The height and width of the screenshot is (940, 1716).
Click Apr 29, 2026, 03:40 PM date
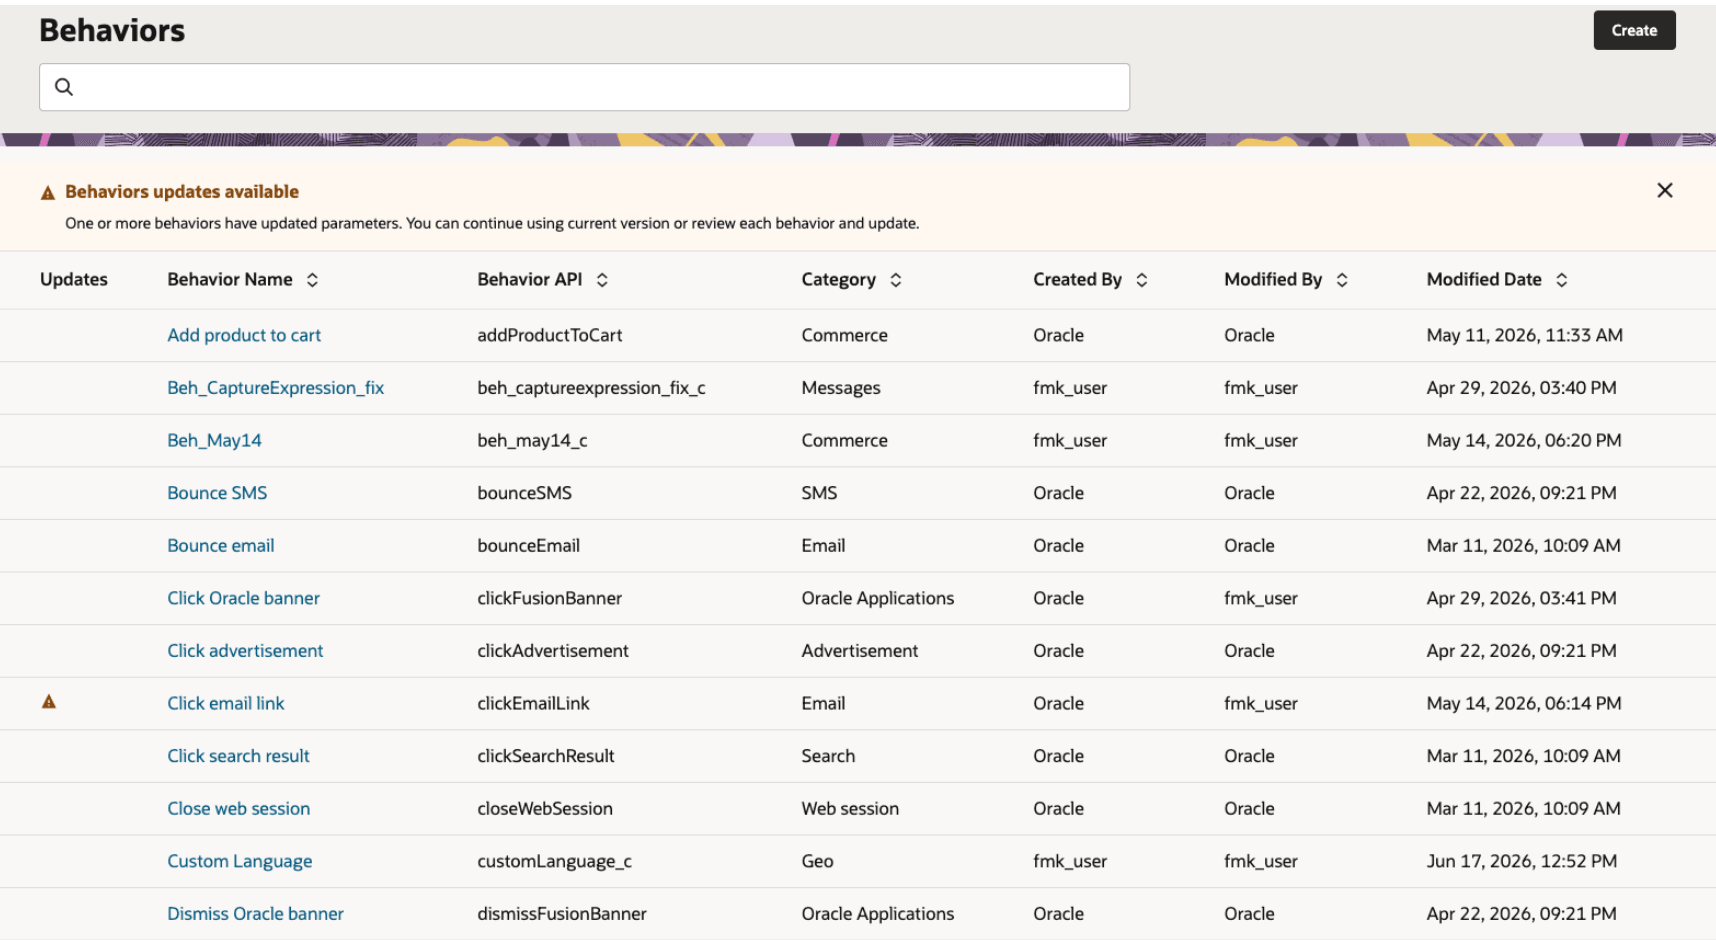(x=1522, y=388)
